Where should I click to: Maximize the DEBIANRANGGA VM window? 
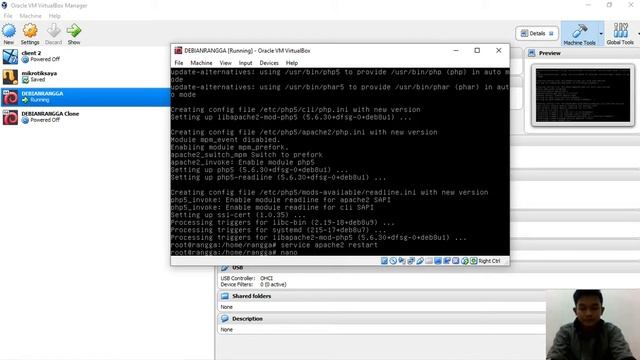click(477, 51)
